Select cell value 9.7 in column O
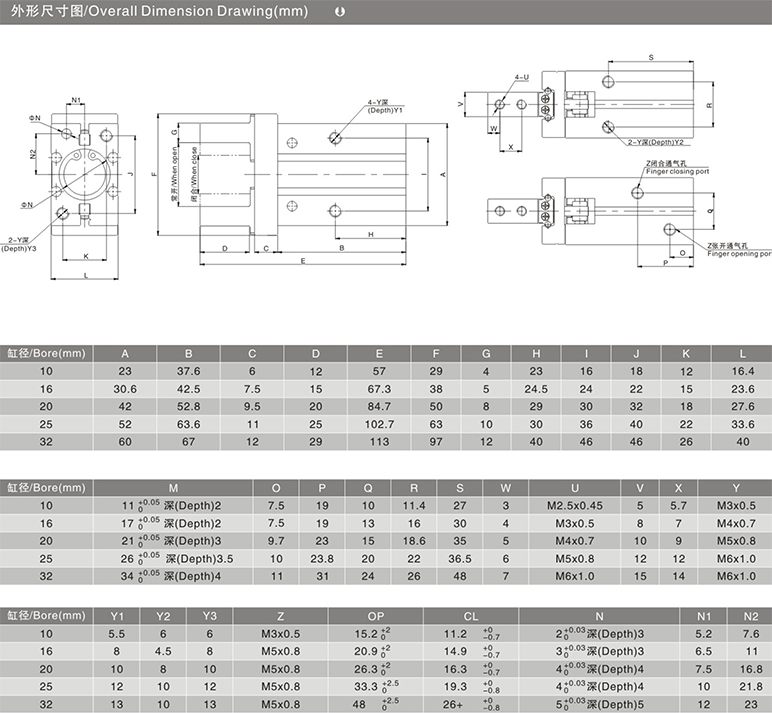The height and width of the screenshot is (713, 772). point(276,541)
